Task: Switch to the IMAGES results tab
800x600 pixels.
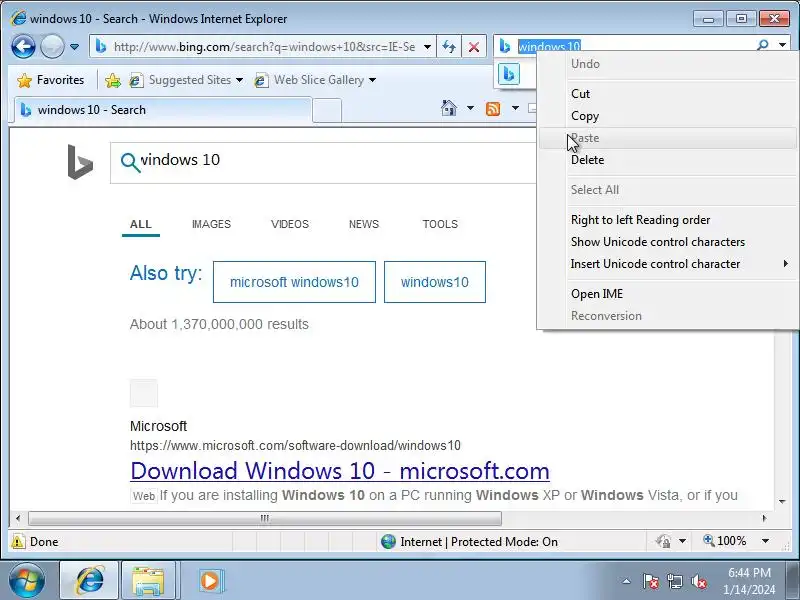Action: coord(211,224)
